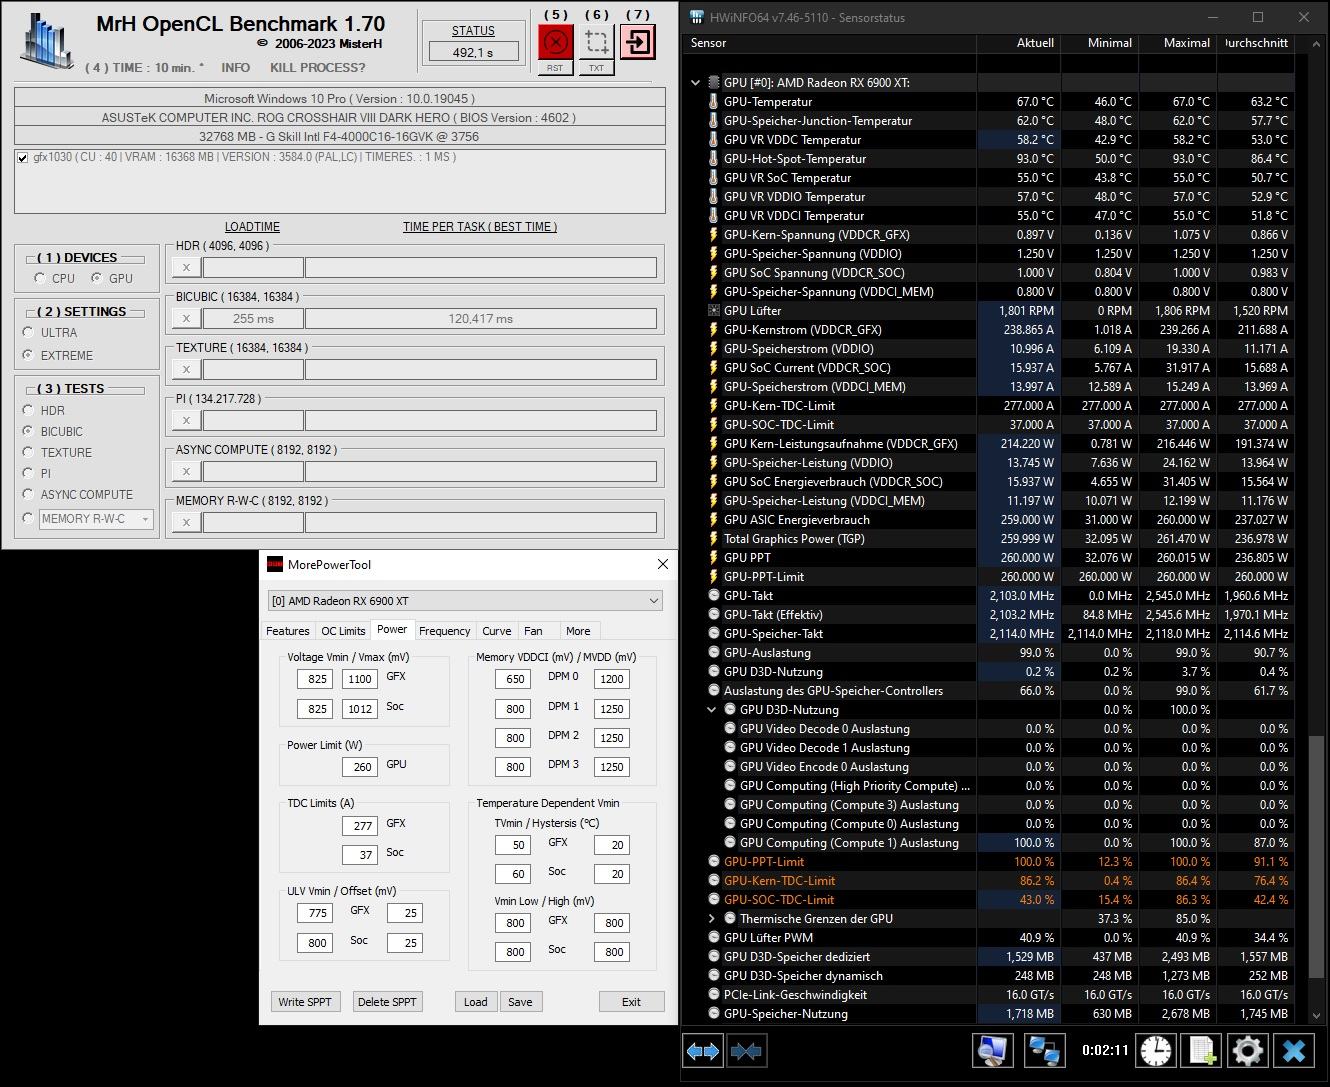Click the blue X close-sensors icon
1330x1087 pixels.
click(x=1294, y=1051)
